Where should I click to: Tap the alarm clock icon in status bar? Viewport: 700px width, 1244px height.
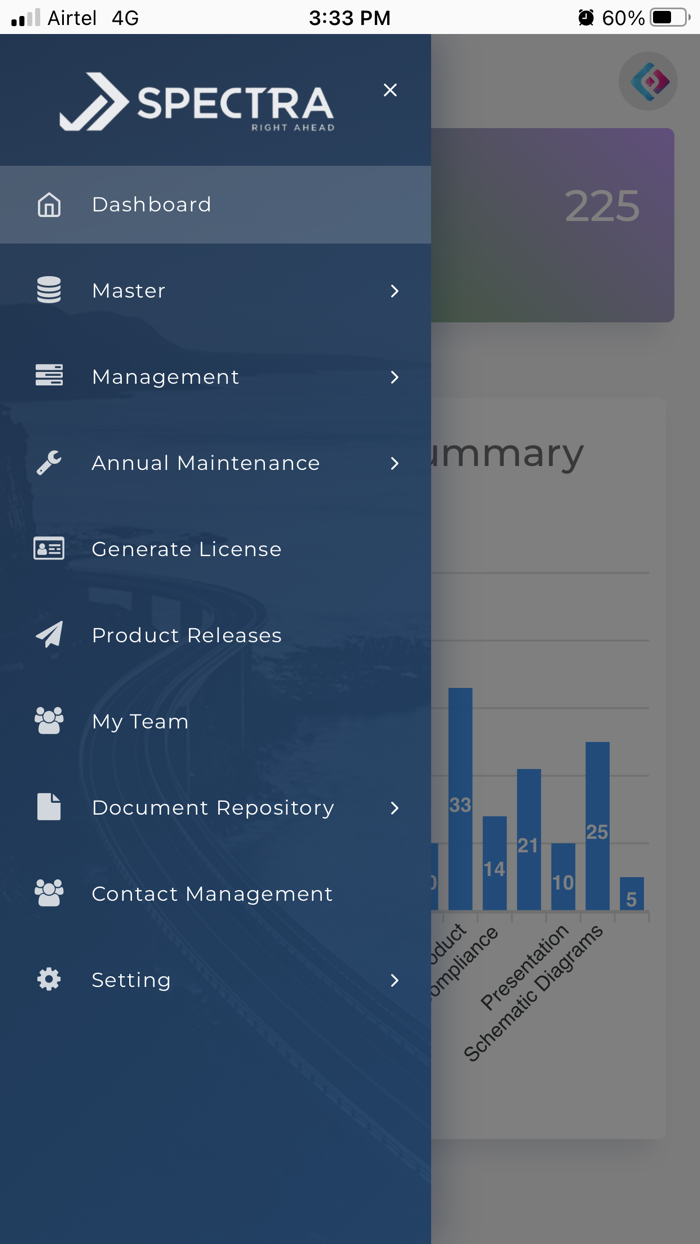586,18
